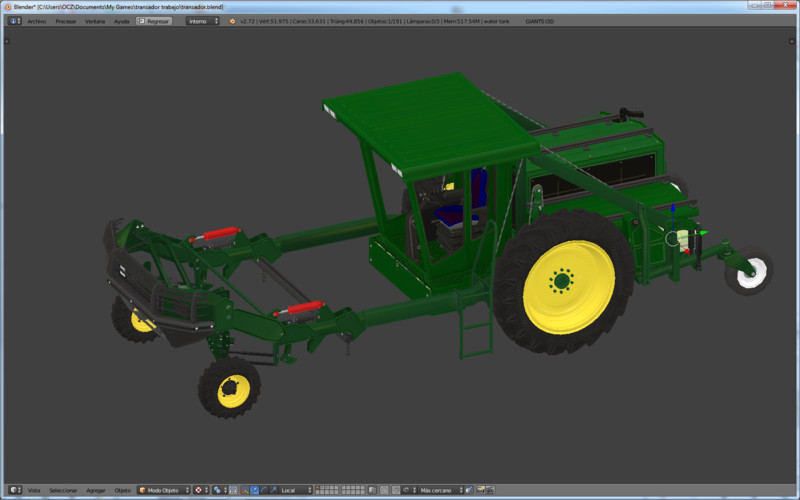Open the render engine dropdown showing Interno
Viewport: 800px width, 500px height.
(x=201, y=20)
